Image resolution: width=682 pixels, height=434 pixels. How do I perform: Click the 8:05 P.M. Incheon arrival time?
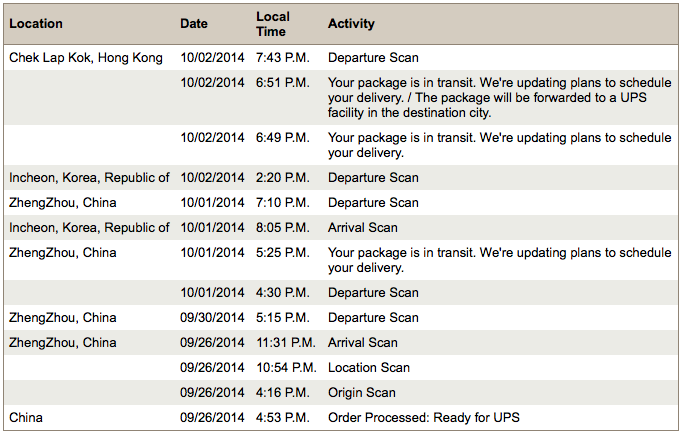point(282,228)
